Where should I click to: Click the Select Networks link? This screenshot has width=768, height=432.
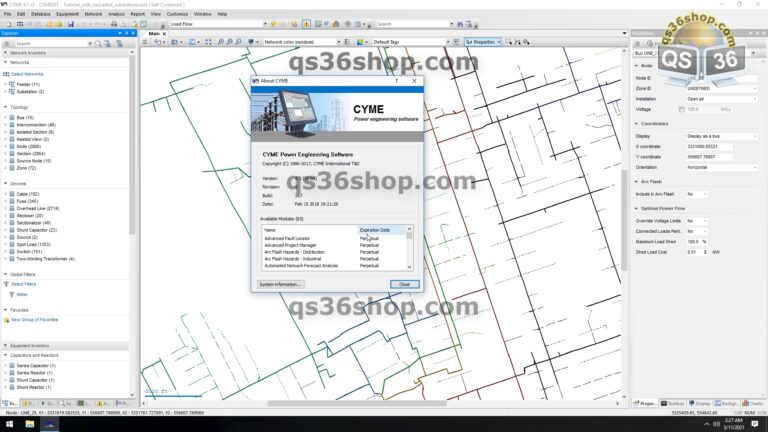27,74
